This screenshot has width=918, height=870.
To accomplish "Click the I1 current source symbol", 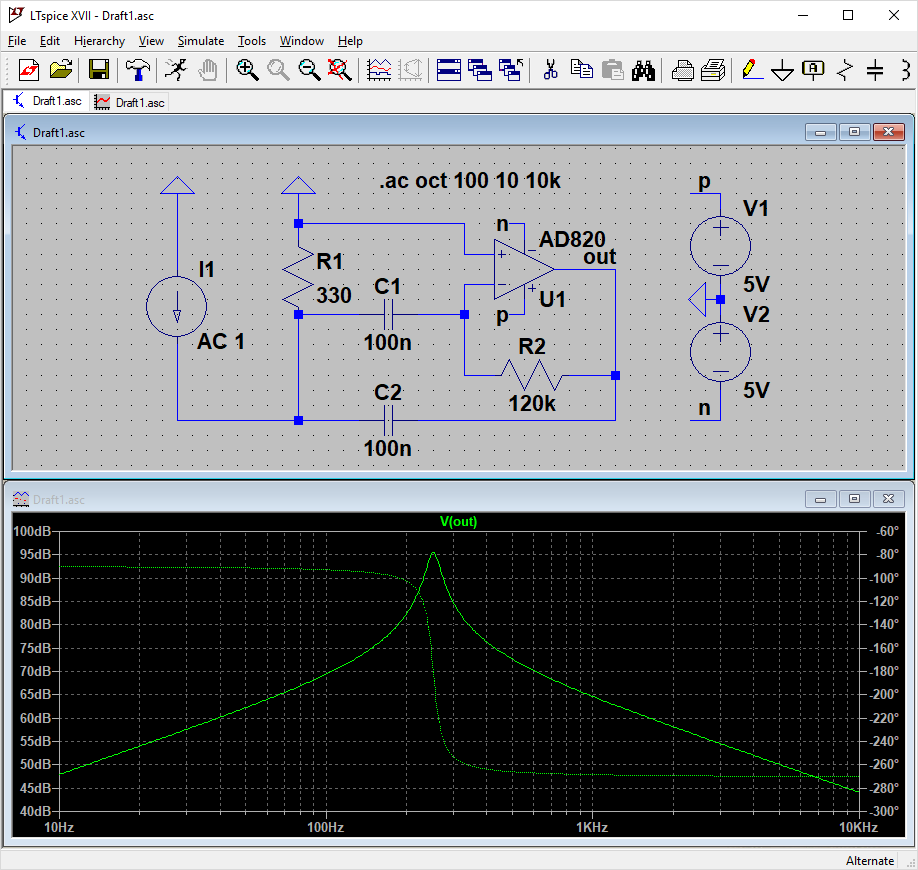I will point(177,306).
